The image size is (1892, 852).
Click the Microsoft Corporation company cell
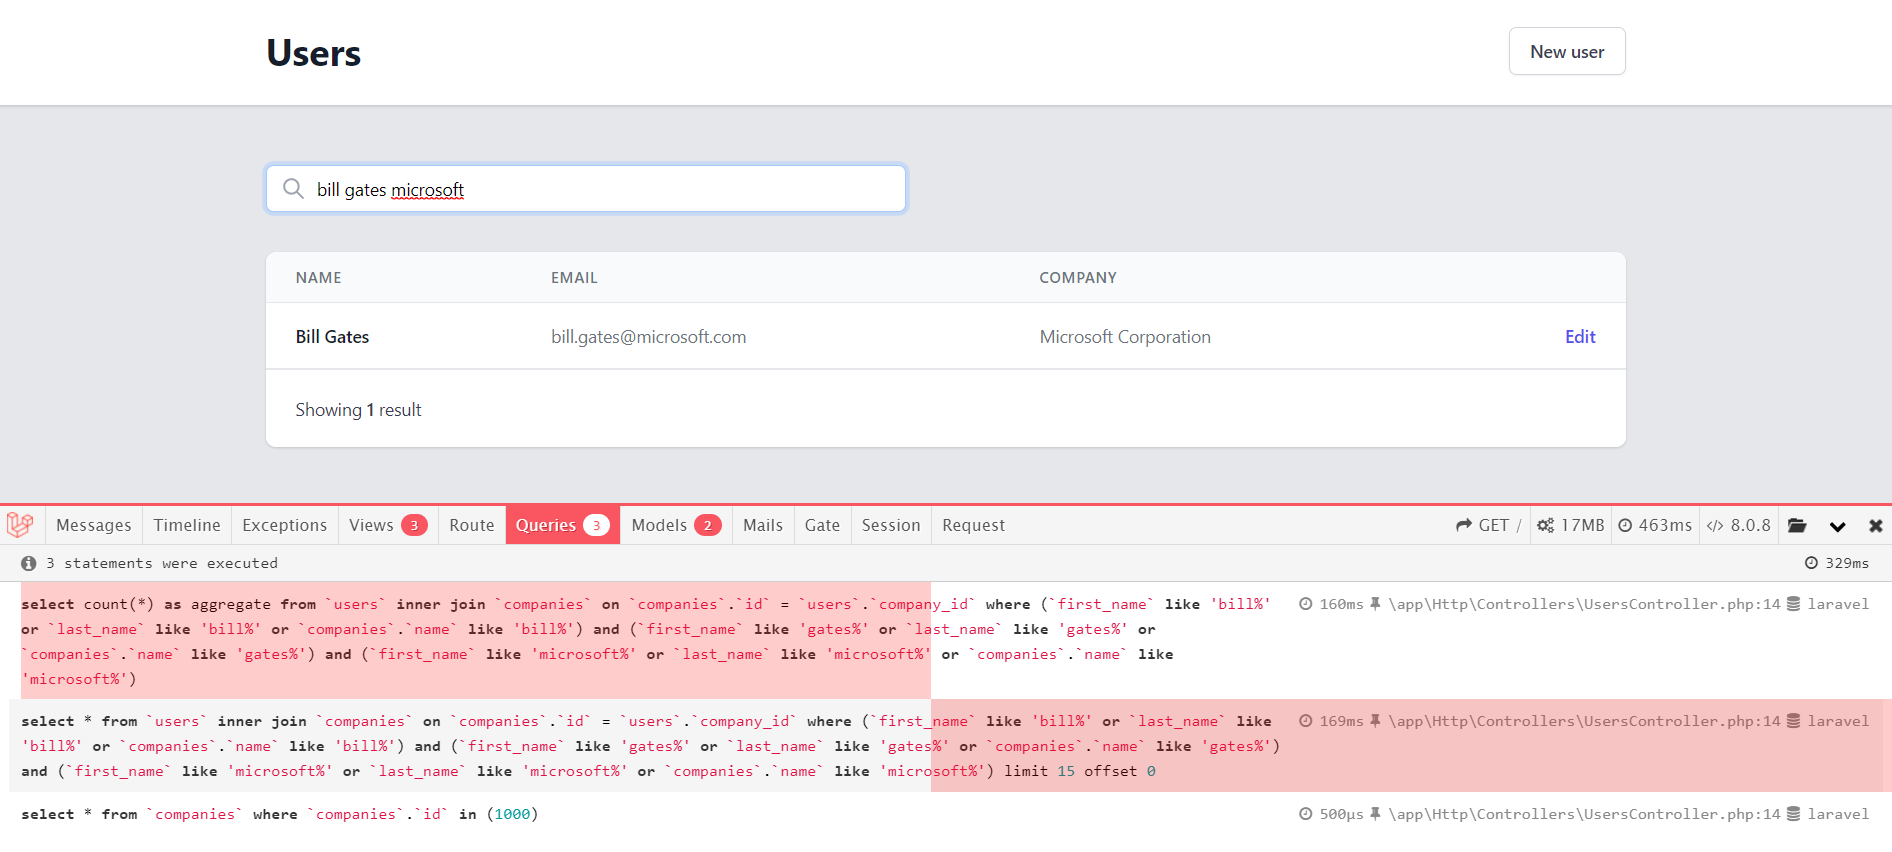click(x=1125, y=337)
